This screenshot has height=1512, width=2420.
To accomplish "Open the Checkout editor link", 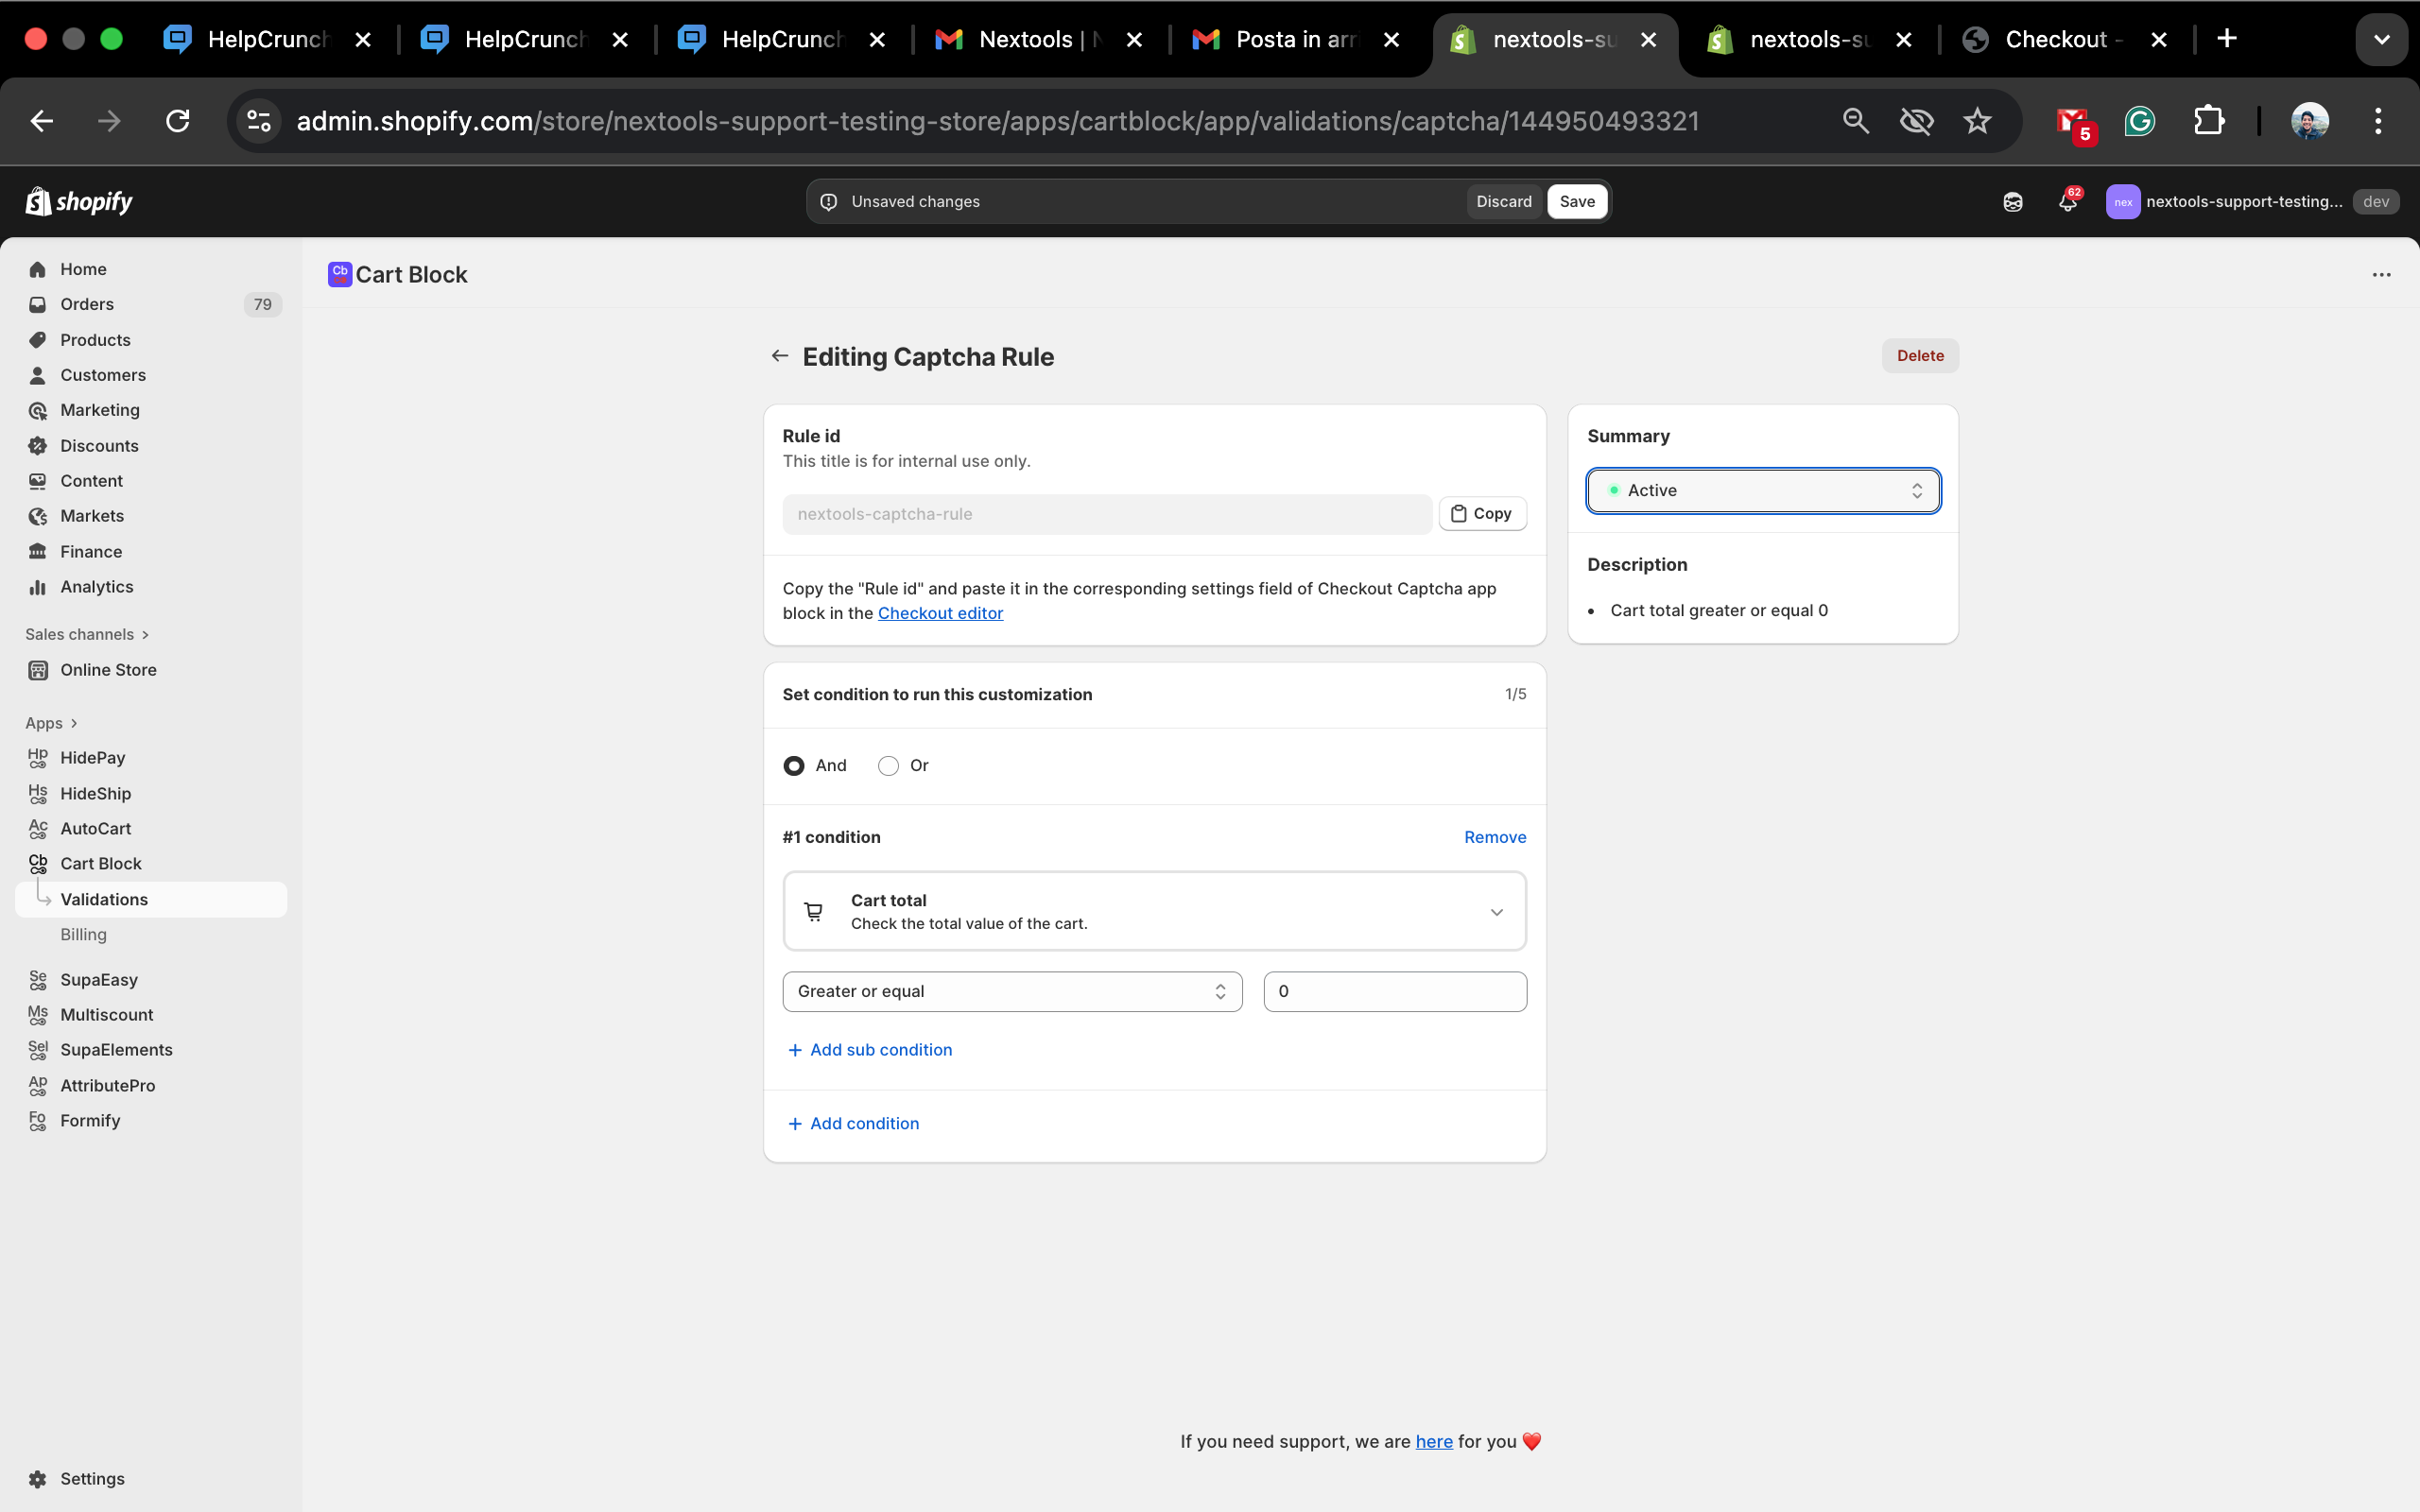I will coord(940,613).
